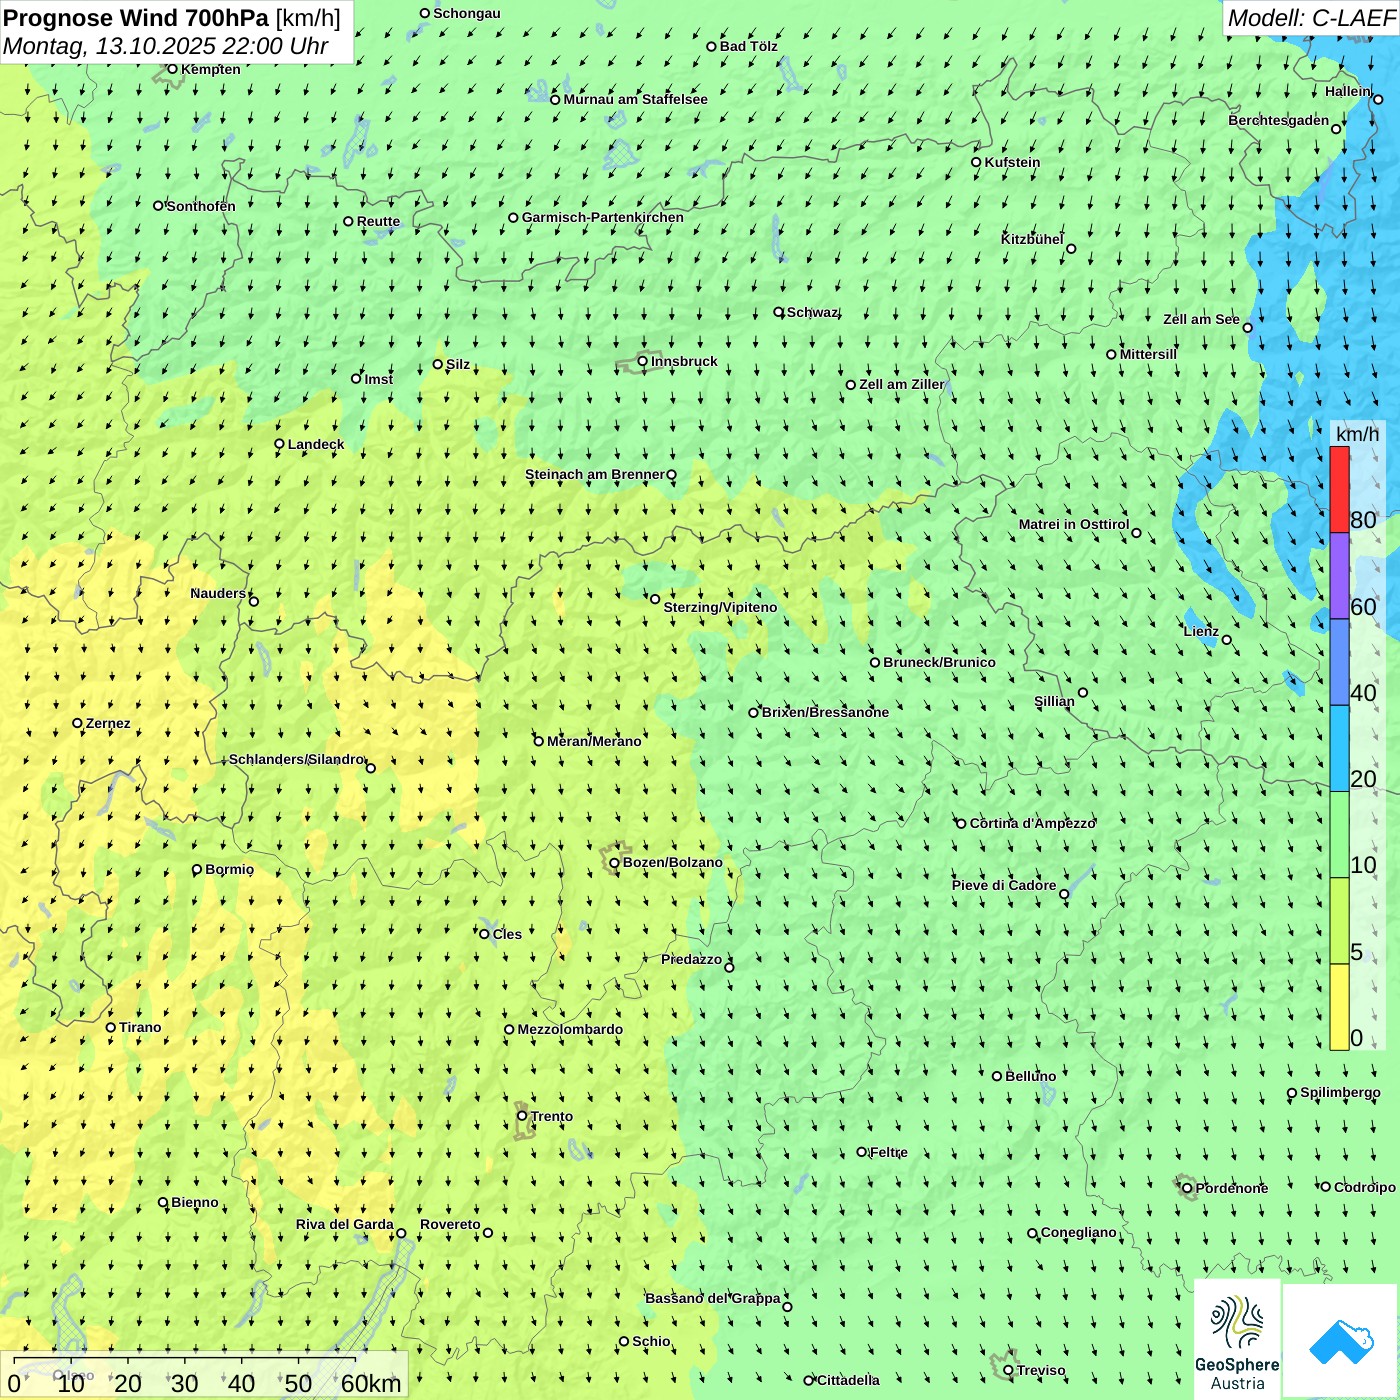Viewport: 1400px width, 1400px height.
Task: Click the 'Schio' label
Action: (x=651, y=1341)
